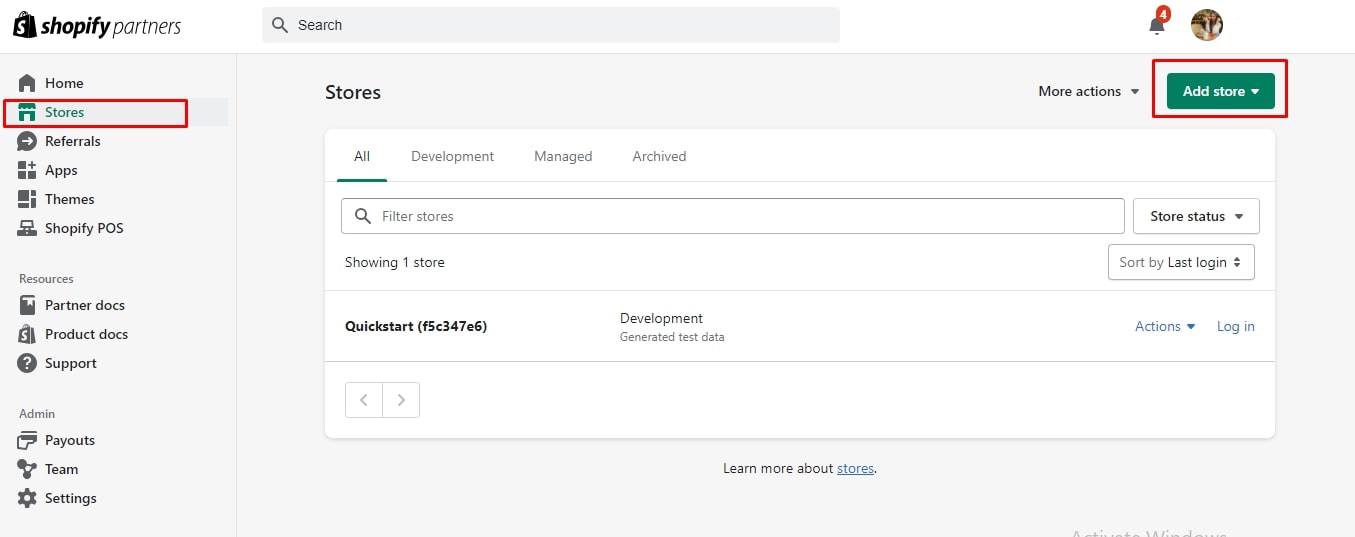Click the Settings gear icon
1355x537 pixels.
pos(27,498)
